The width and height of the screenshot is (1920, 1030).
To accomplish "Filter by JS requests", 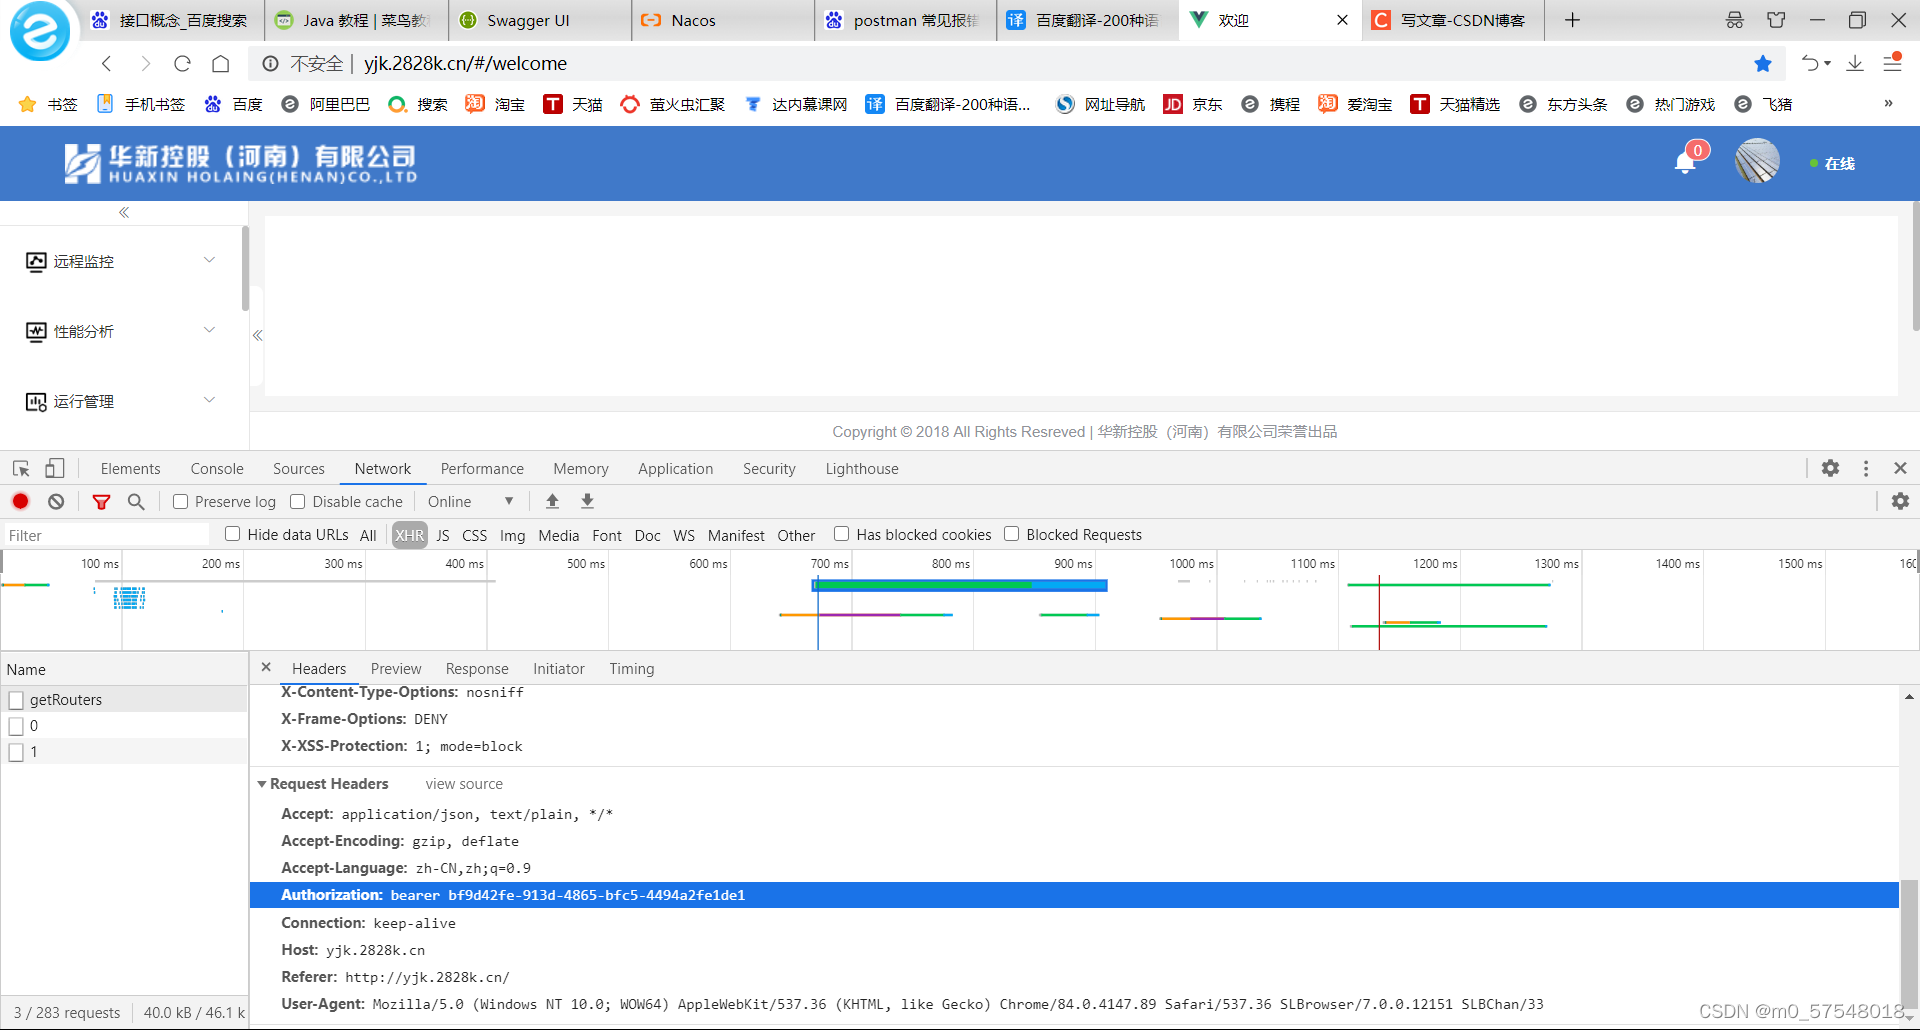I will tap(443, 535).
